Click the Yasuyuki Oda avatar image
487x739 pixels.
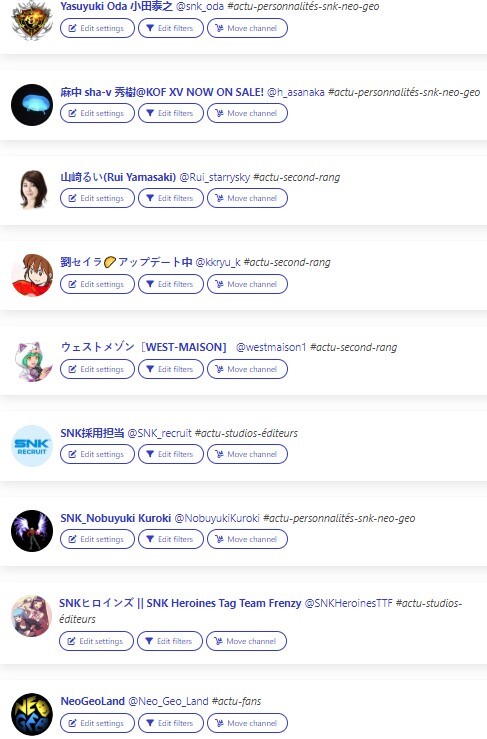pyautogui.click(x=32, y=20)
